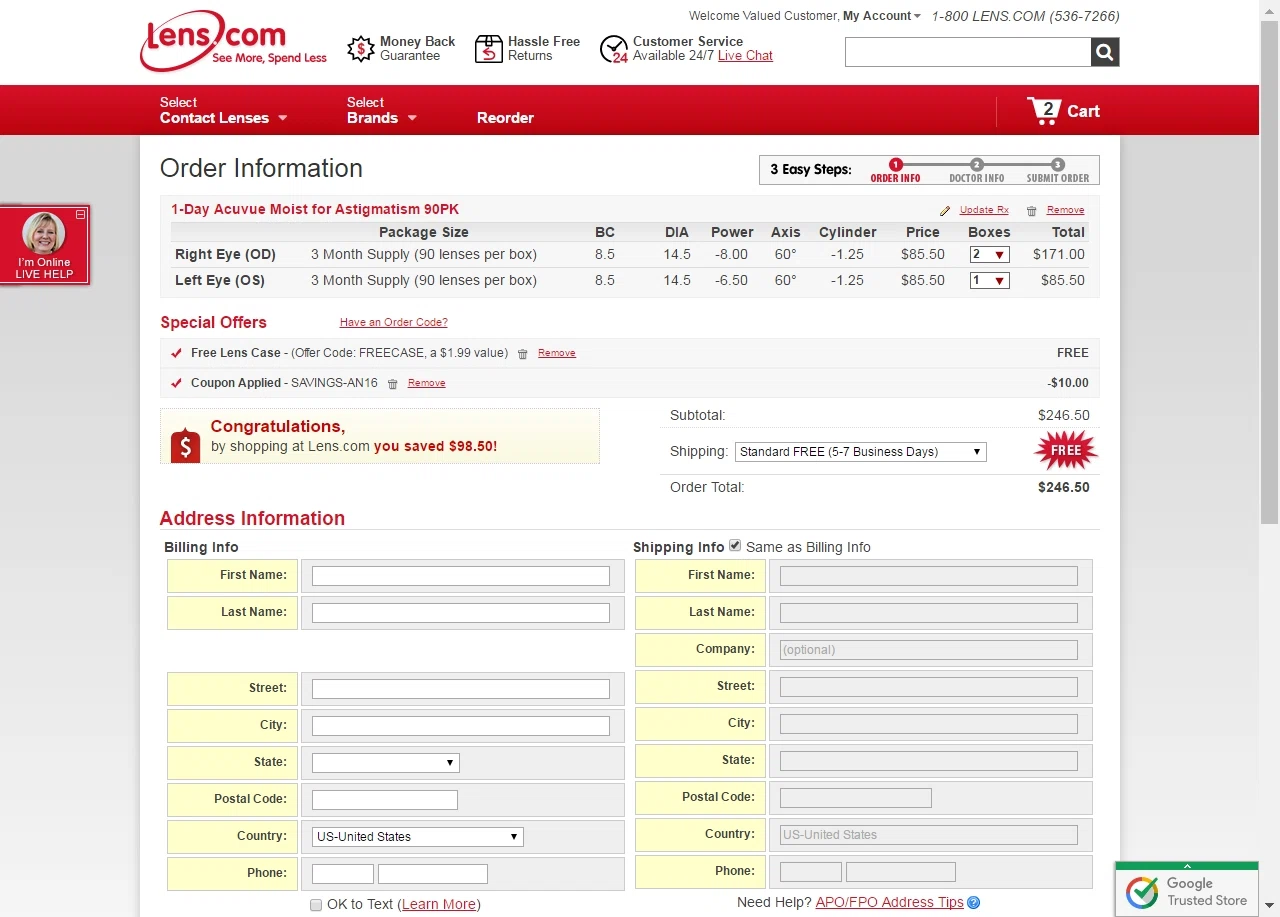This screenshot has height=917, width=1280.
Task: Click the billing First Name field
Action: [461, 576]
